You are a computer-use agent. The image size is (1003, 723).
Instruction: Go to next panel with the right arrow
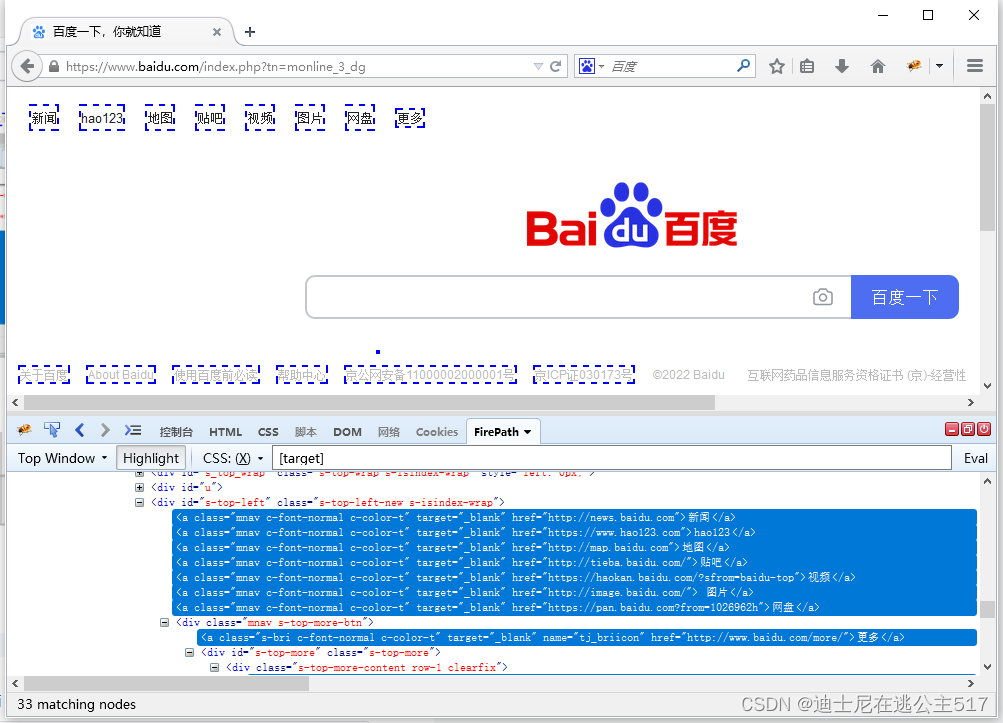point(105,430)
